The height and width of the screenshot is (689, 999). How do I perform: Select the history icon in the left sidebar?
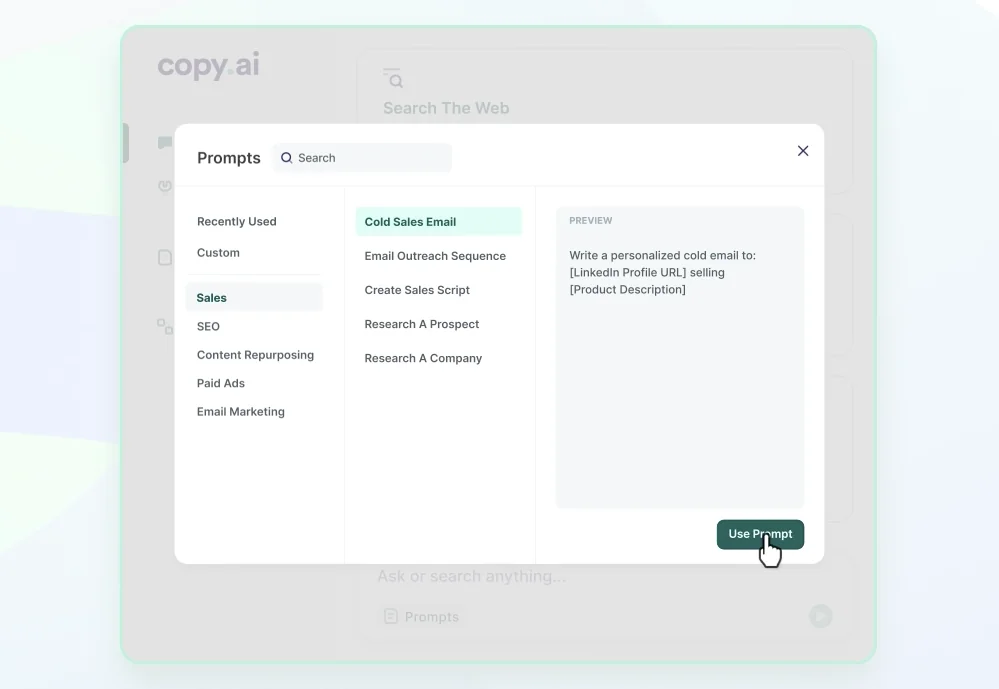164,185
